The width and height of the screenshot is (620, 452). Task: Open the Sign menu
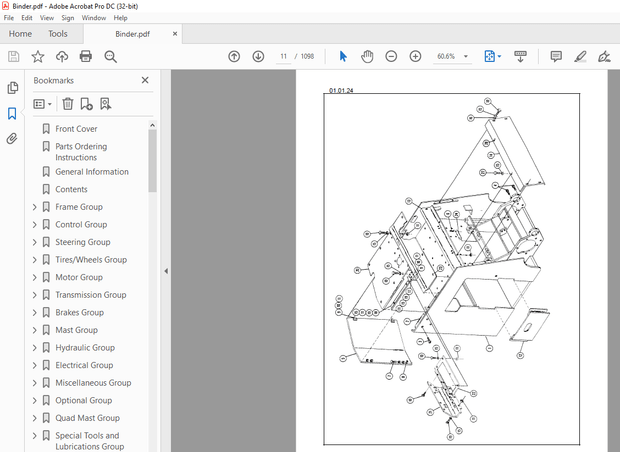pyautogui.click(x=68, y=18)
